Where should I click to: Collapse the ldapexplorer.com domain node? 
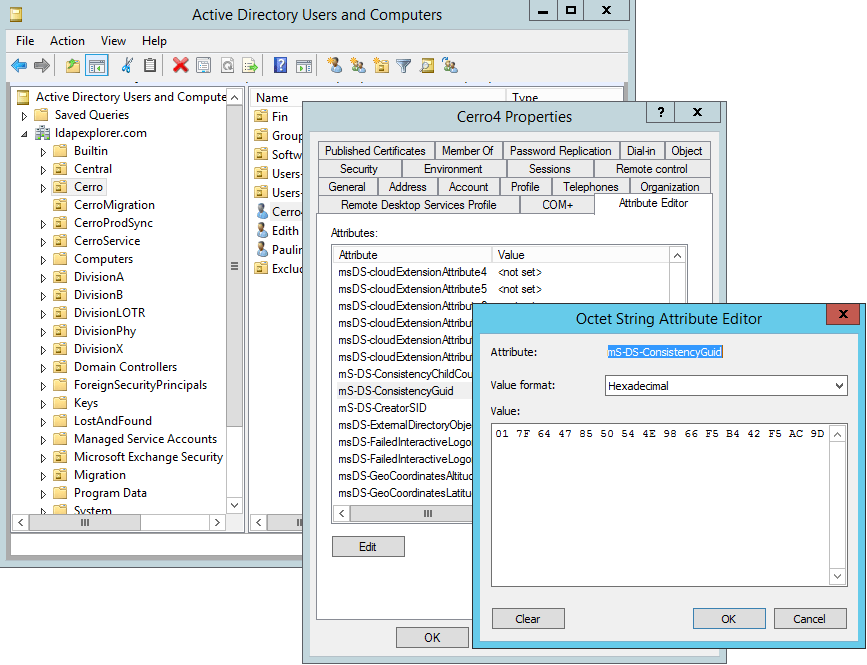(x=22, y=132)
